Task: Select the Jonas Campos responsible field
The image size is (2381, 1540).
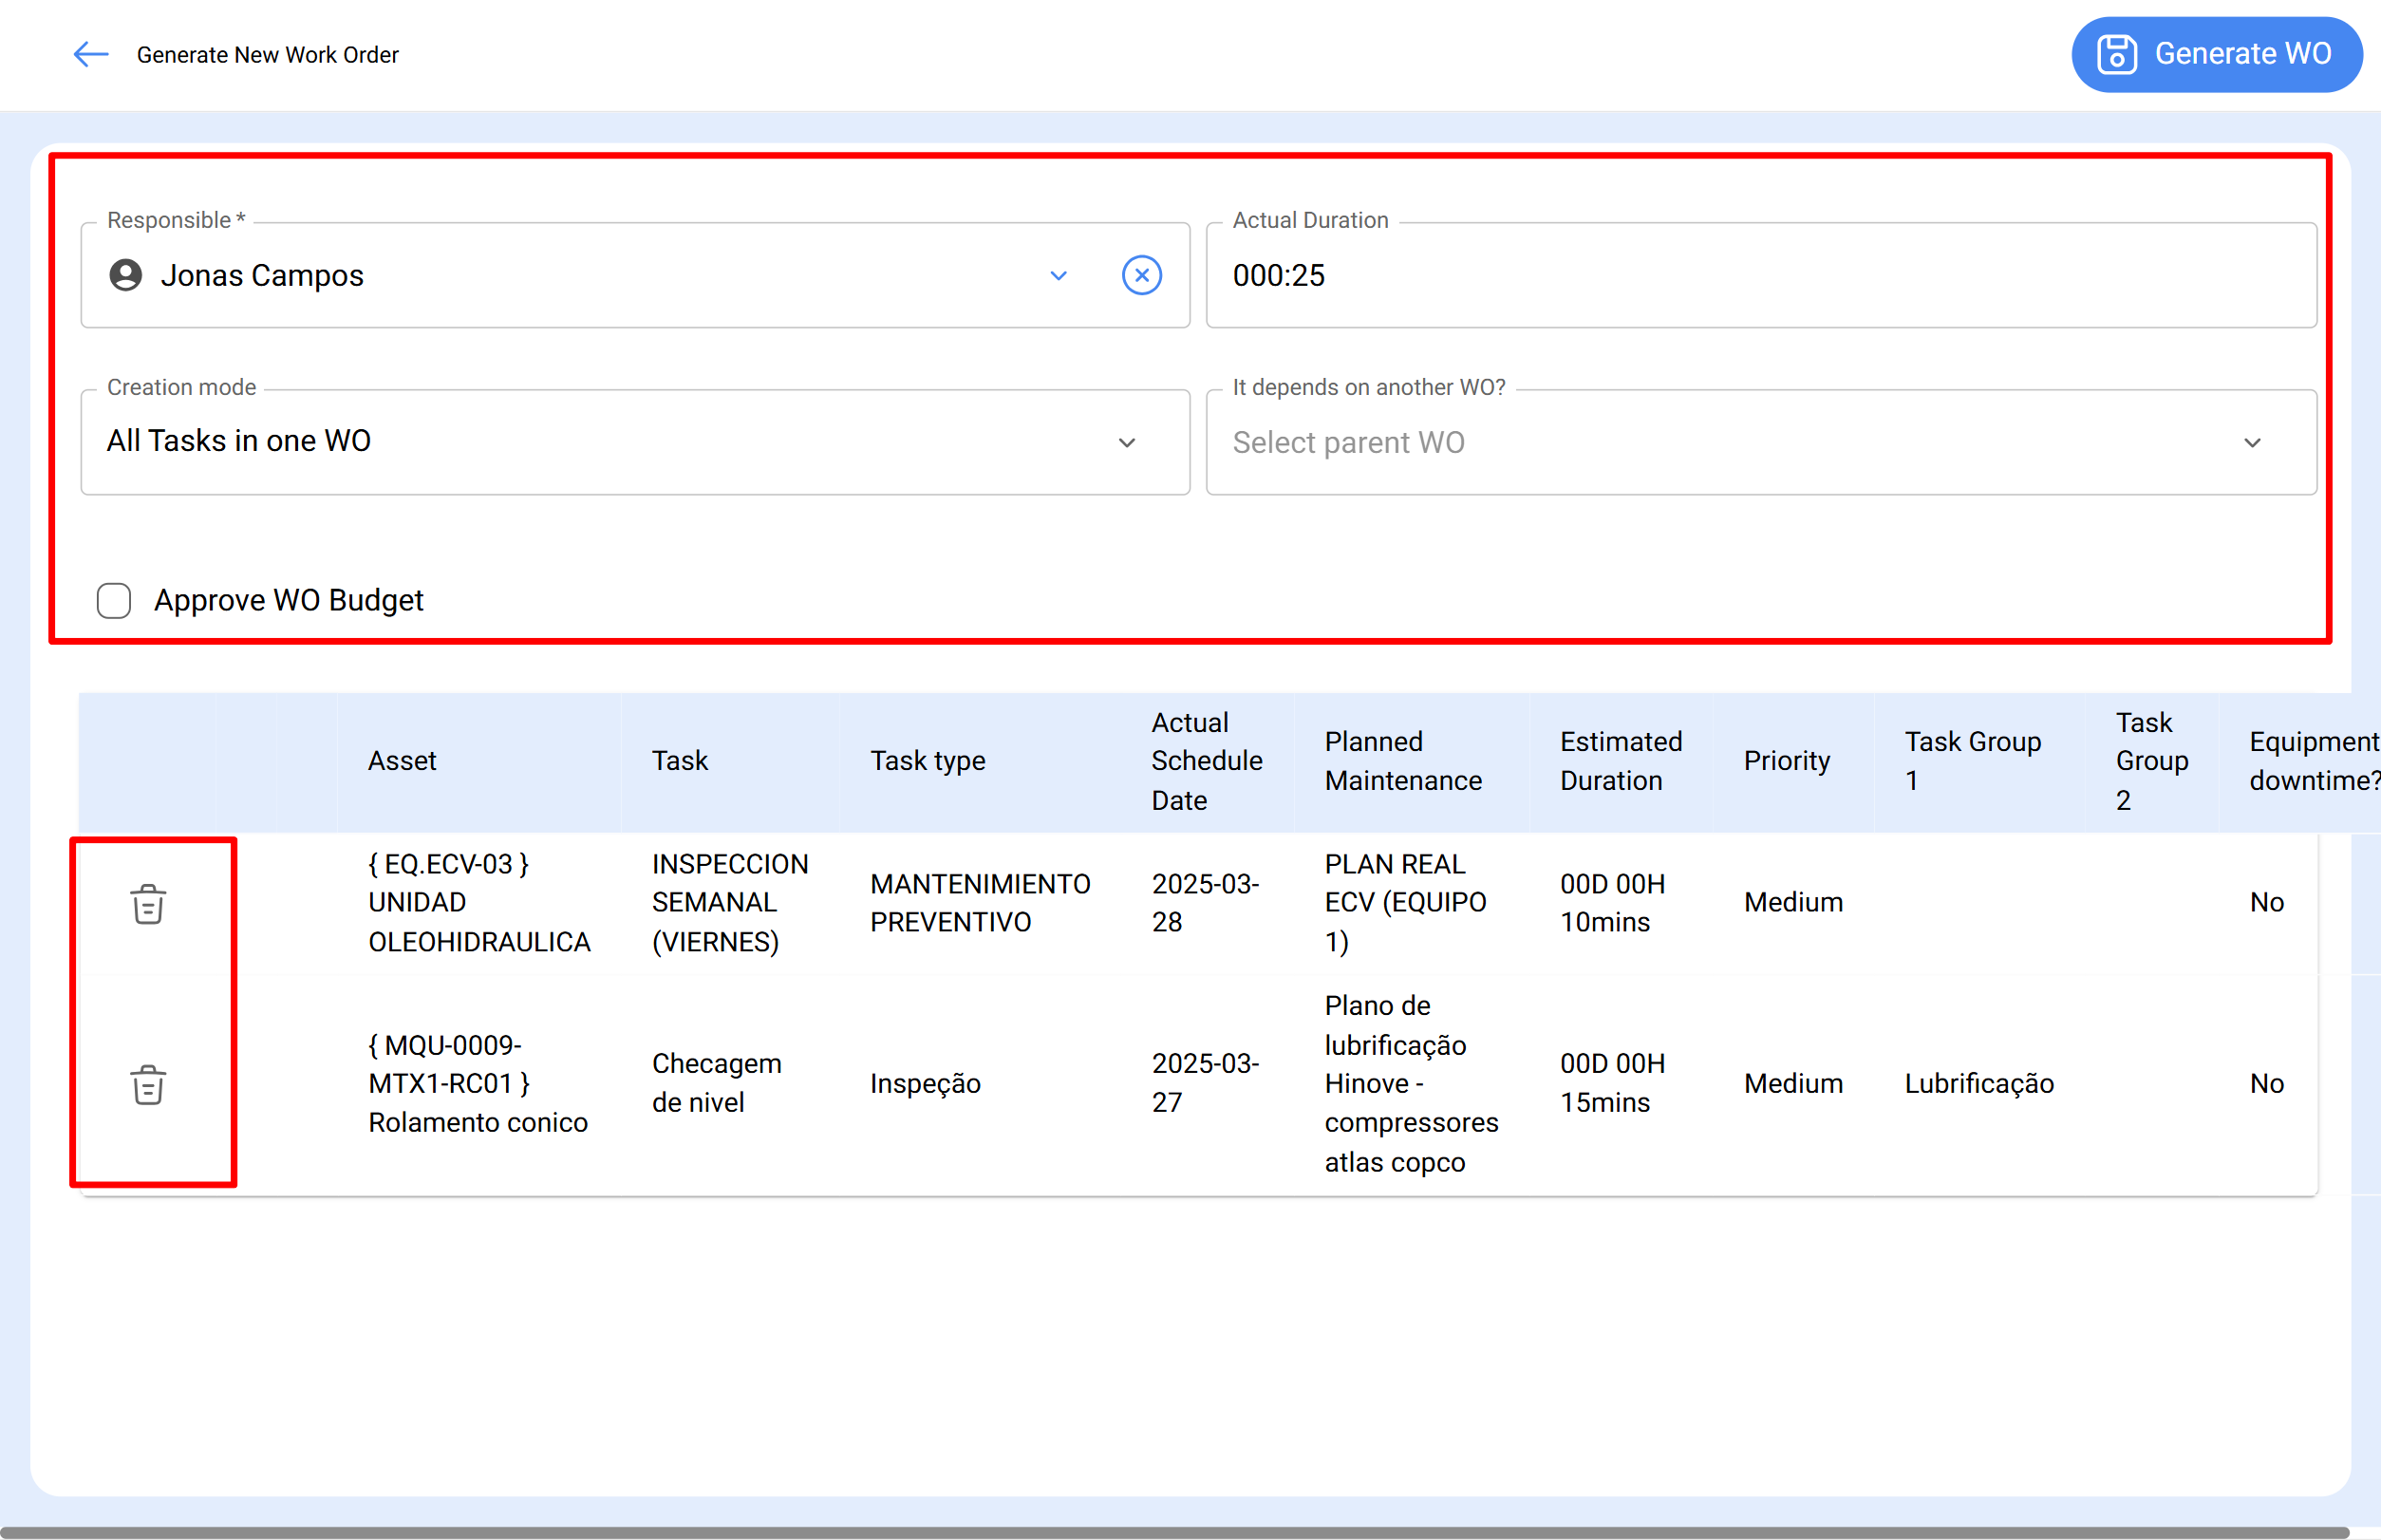Action: point(500,275)
